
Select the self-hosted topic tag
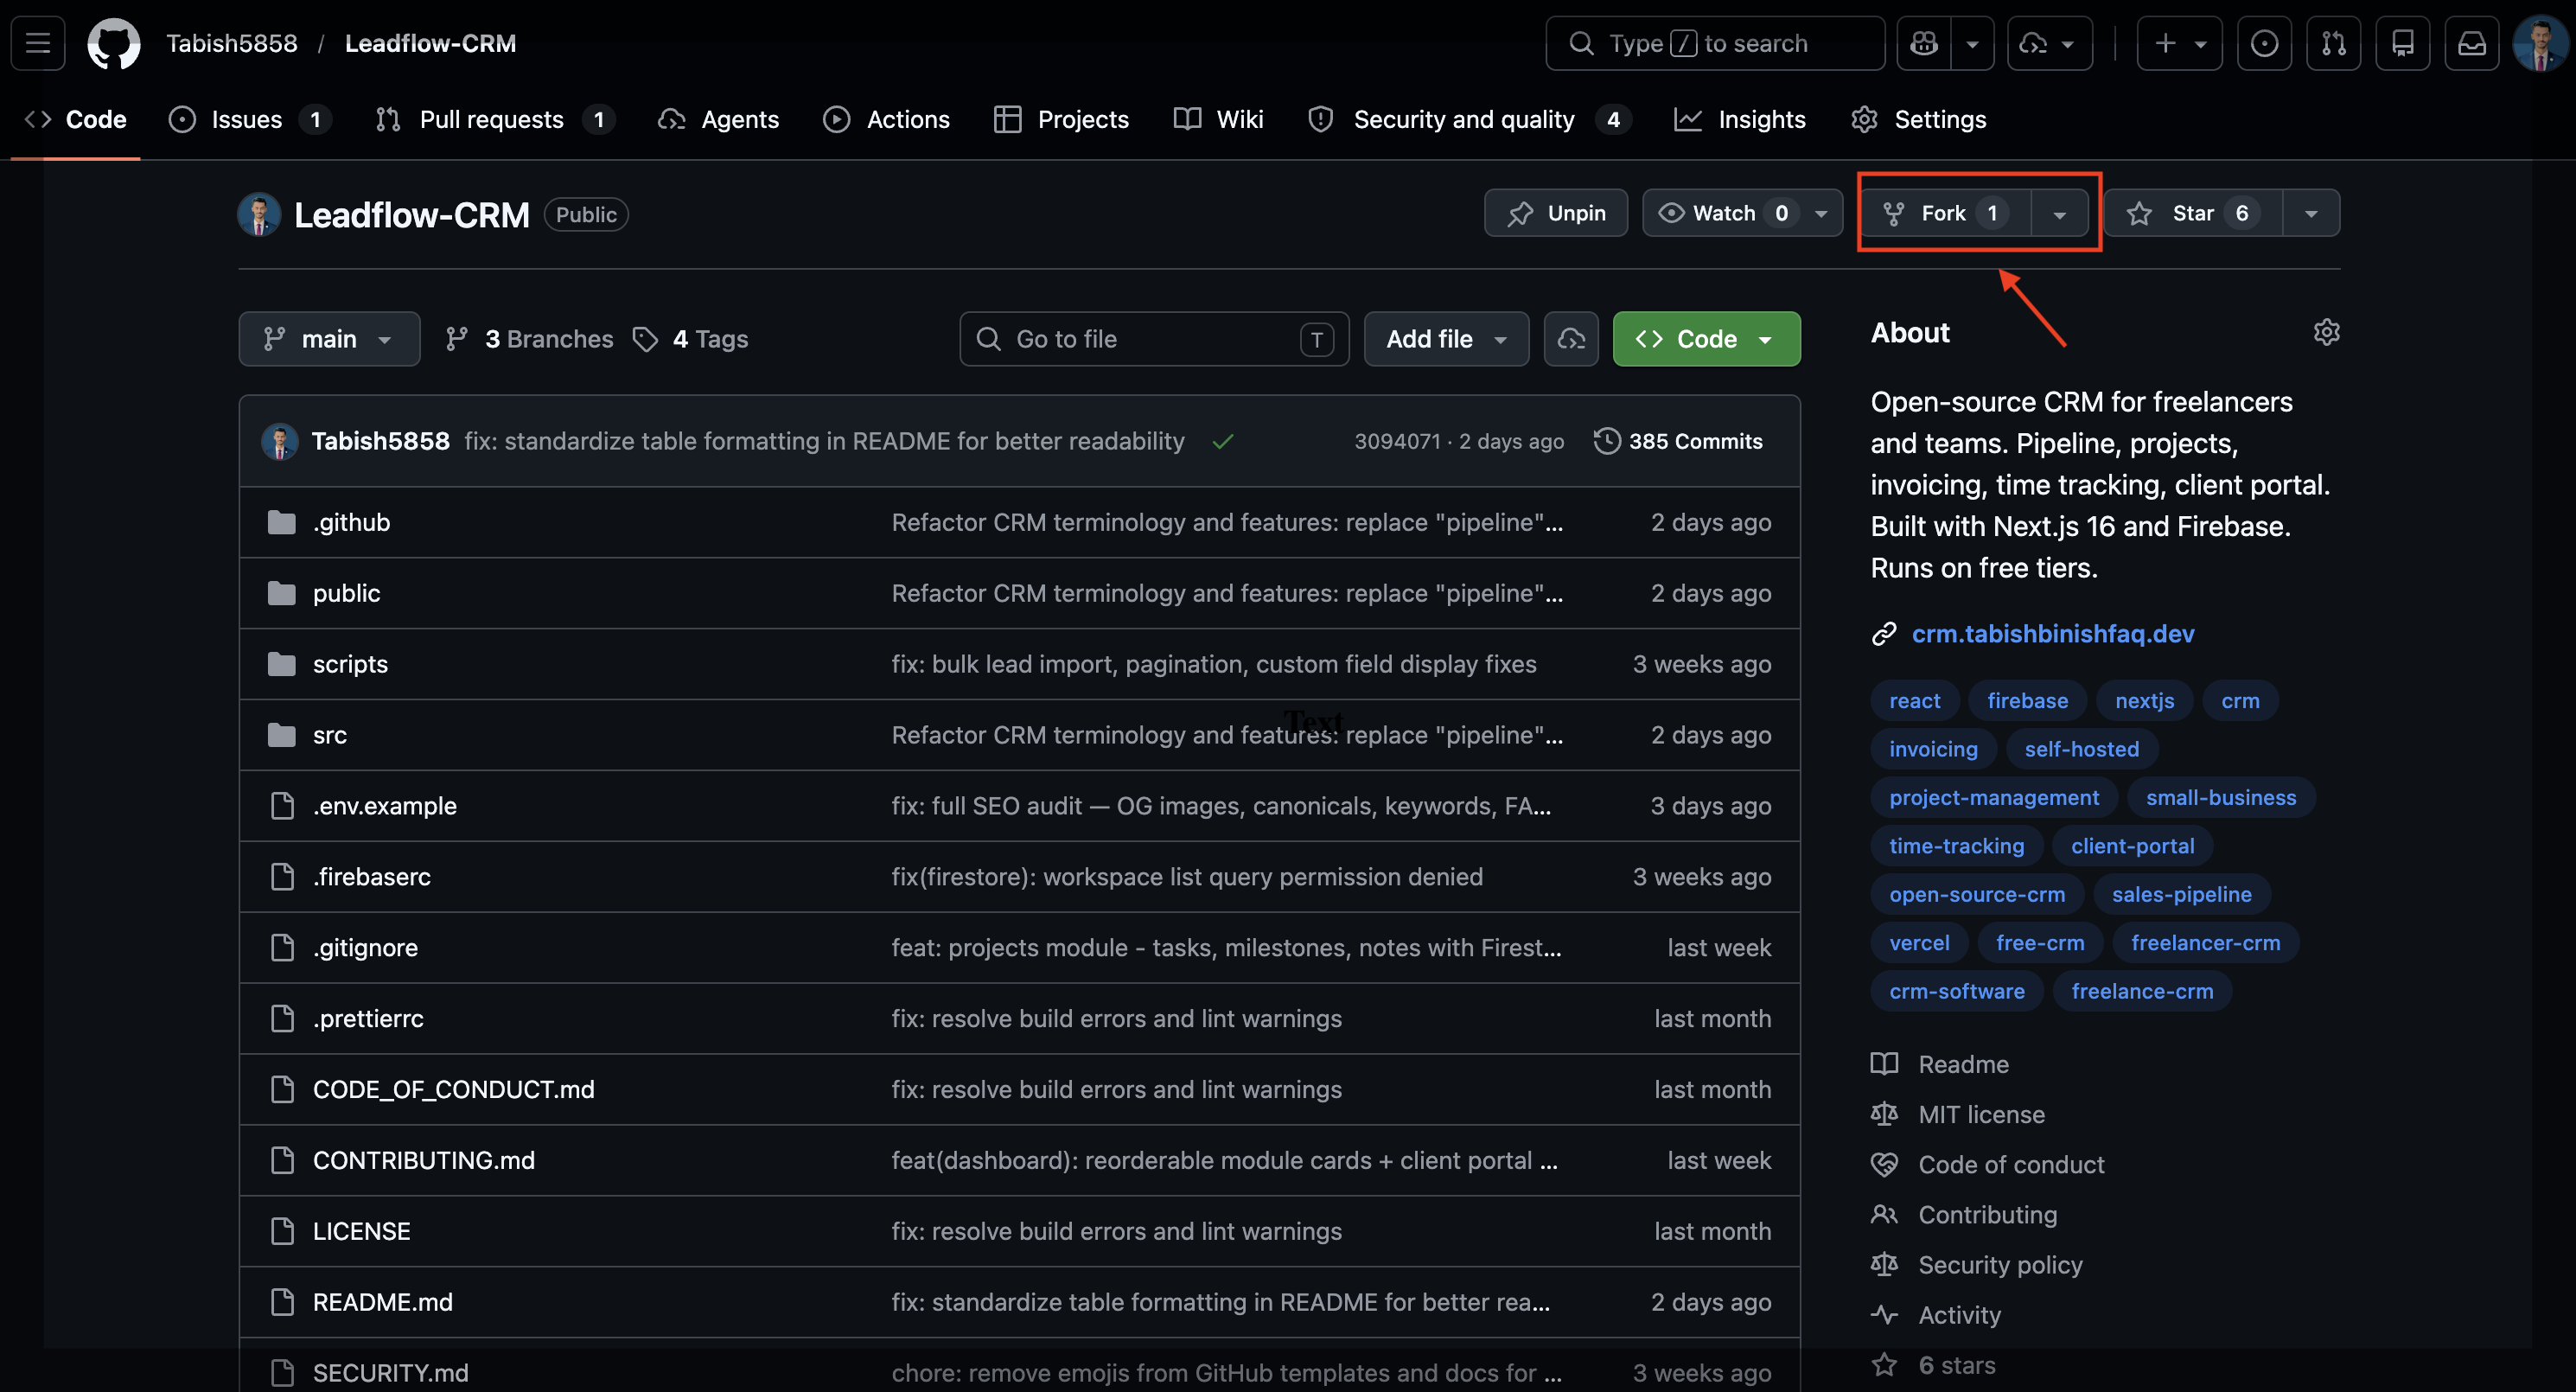(2081, 748)
